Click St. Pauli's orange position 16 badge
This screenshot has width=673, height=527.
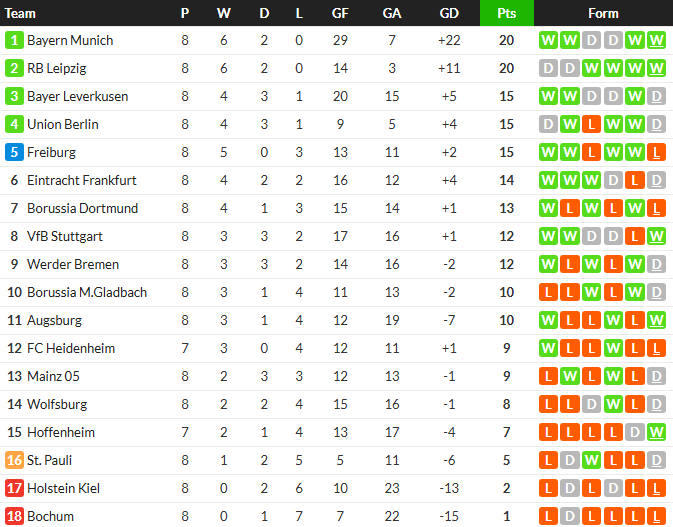coord(14,461)
